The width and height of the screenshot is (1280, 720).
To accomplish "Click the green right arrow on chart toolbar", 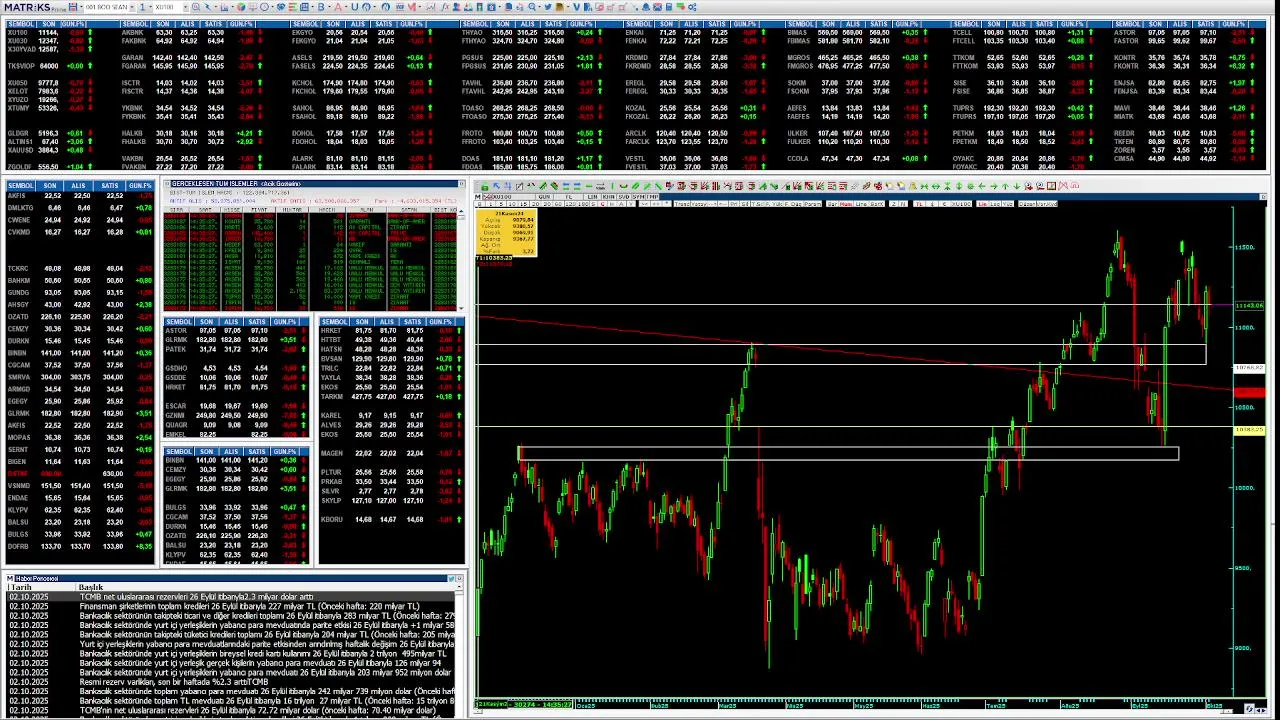I will click(x=993, y=186).
